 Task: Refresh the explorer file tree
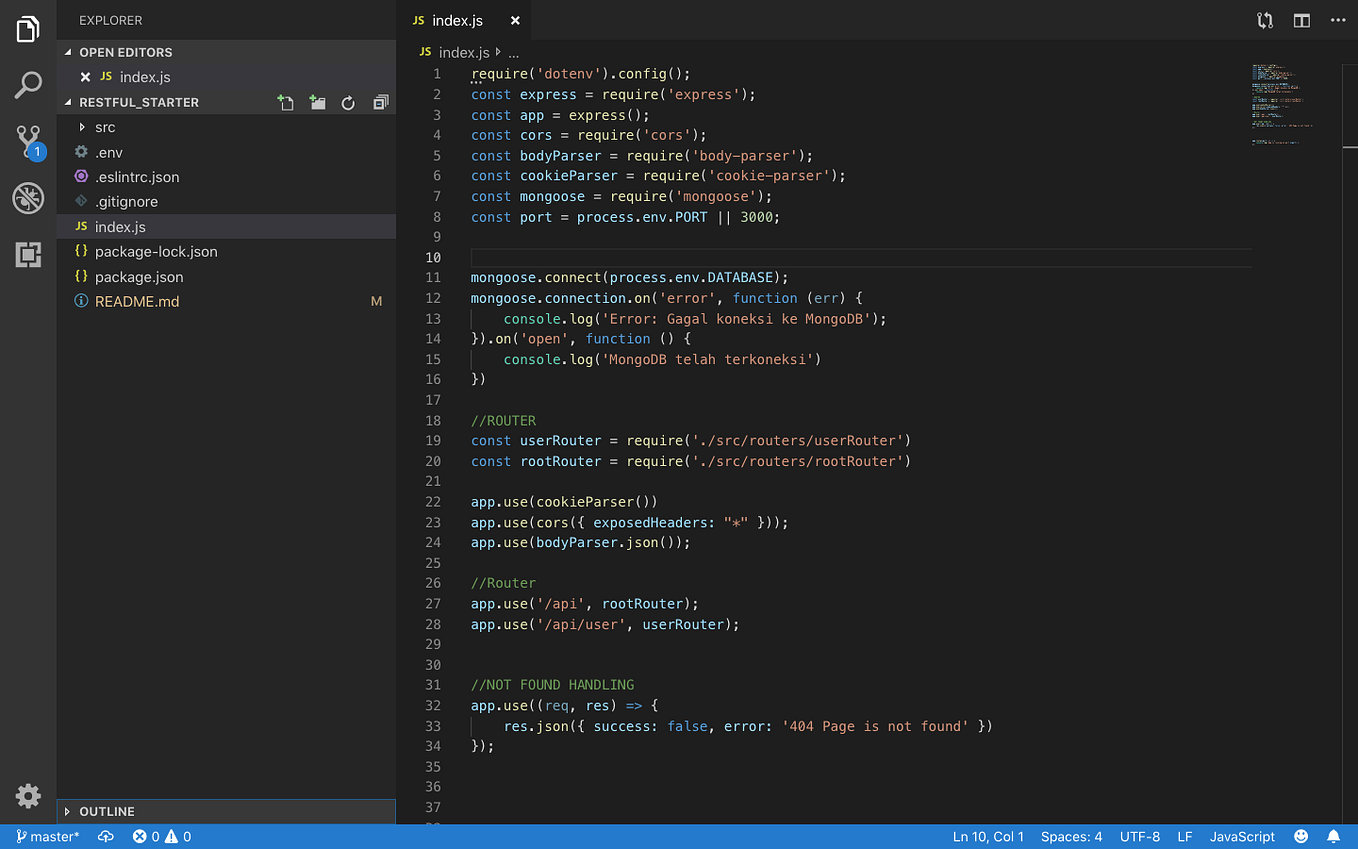[348, 103]
